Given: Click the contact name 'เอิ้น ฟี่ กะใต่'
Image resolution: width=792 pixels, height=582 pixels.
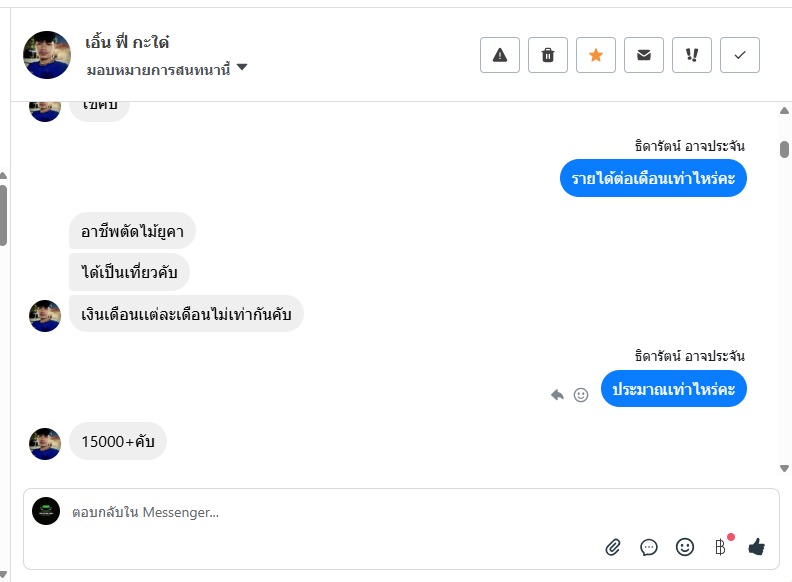Looking at the screenshot, I should pyautogui.click(x=128, y=42).
